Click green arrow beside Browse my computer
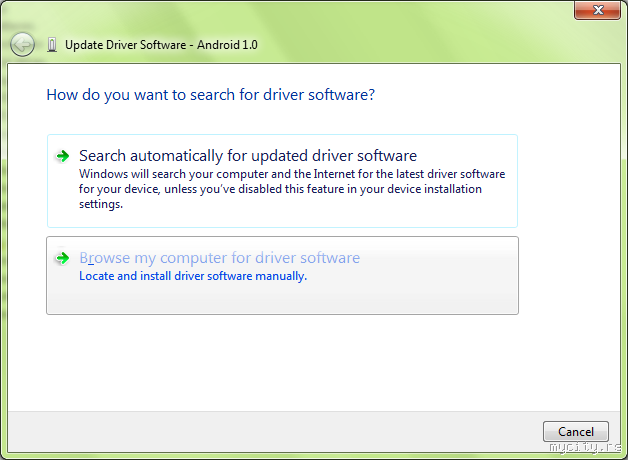 pyautogui.click(x=62, y=258)
